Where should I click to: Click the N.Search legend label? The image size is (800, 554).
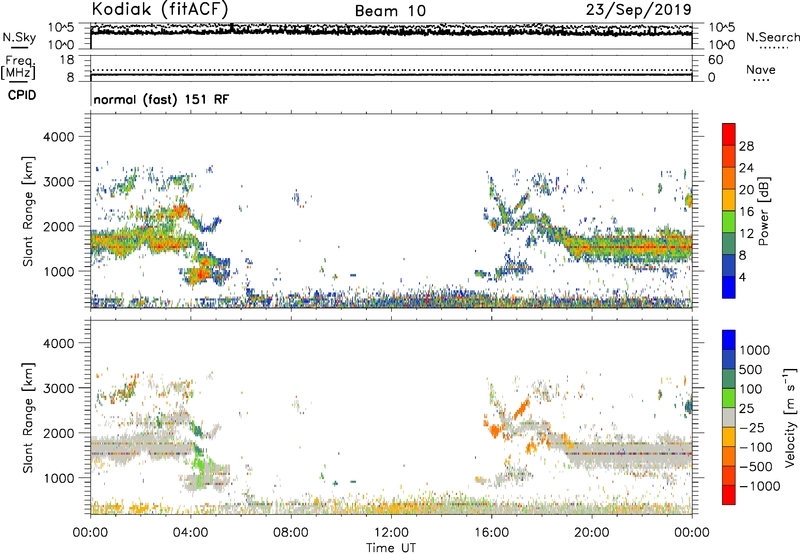[772, 37]
